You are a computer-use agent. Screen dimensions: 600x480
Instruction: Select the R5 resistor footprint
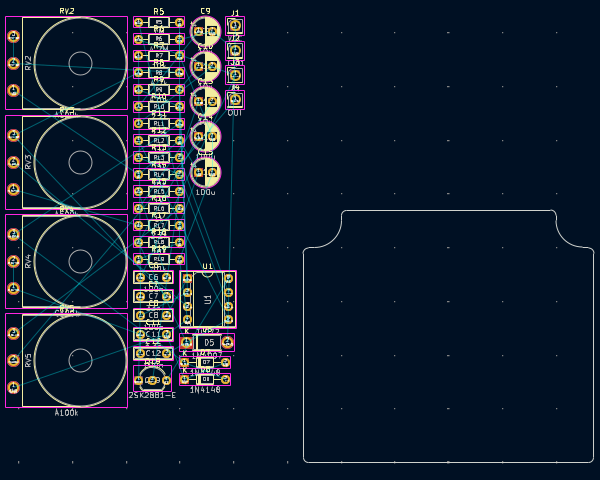tap(158, 22)
